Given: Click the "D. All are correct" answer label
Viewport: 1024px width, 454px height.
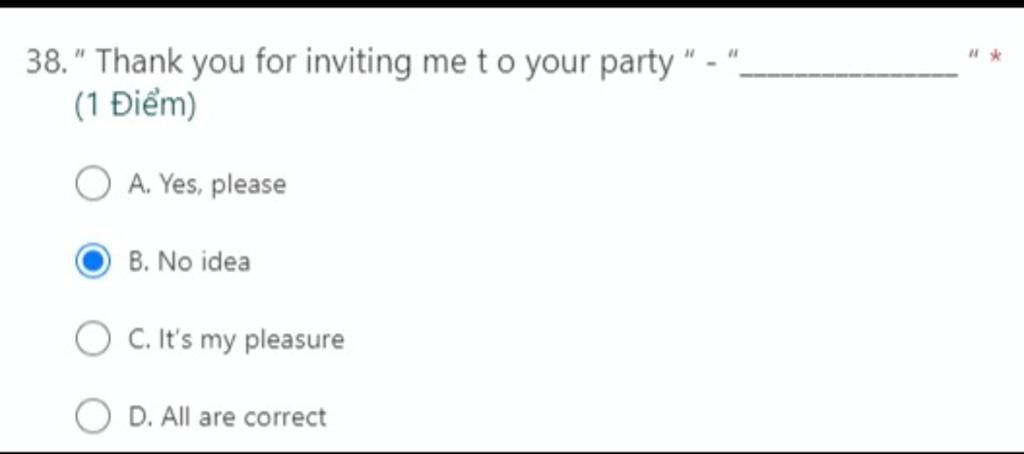Looking at the screenshot, I should (227, 417).
